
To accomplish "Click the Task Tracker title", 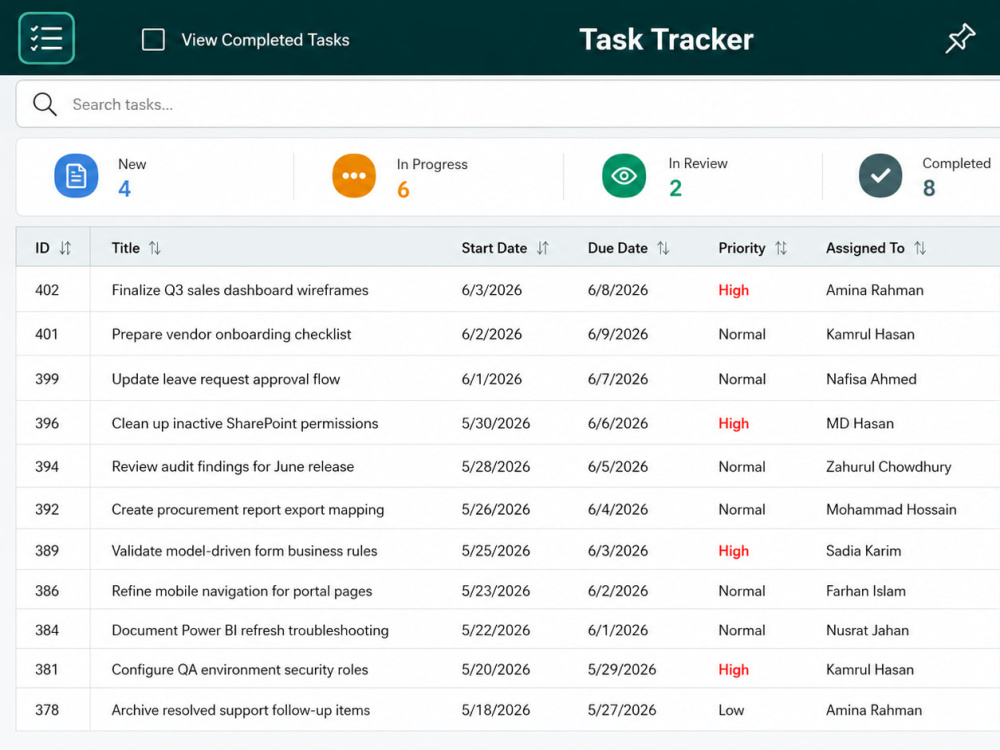I will pyautogui.click(x=666, y=40).
